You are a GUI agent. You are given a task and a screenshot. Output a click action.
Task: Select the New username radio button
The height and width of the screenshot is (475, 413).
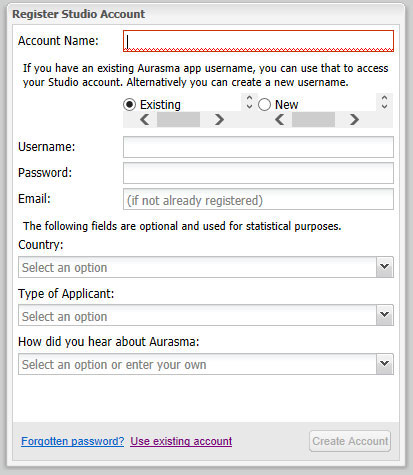pos(264,105)
